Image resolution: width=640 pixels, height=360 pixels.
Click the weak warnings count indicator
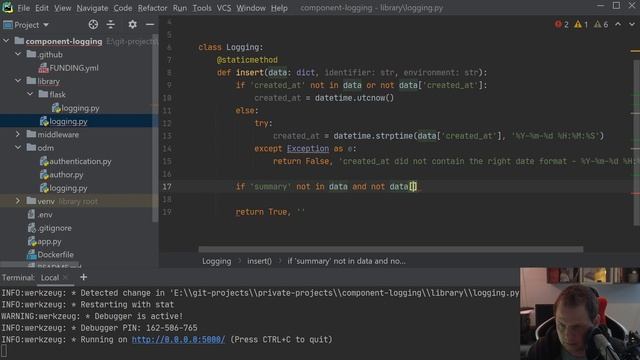click(601, 24)
